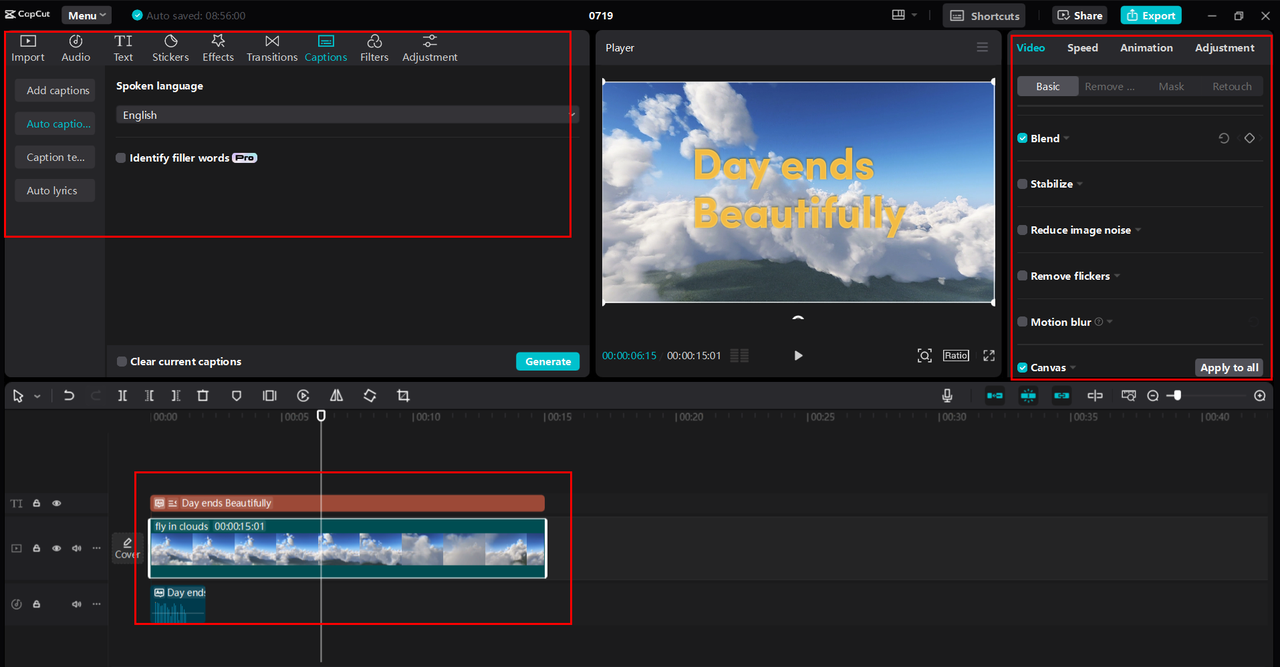Click the Reverse playback icon
1280x667 pixels.
303,396
